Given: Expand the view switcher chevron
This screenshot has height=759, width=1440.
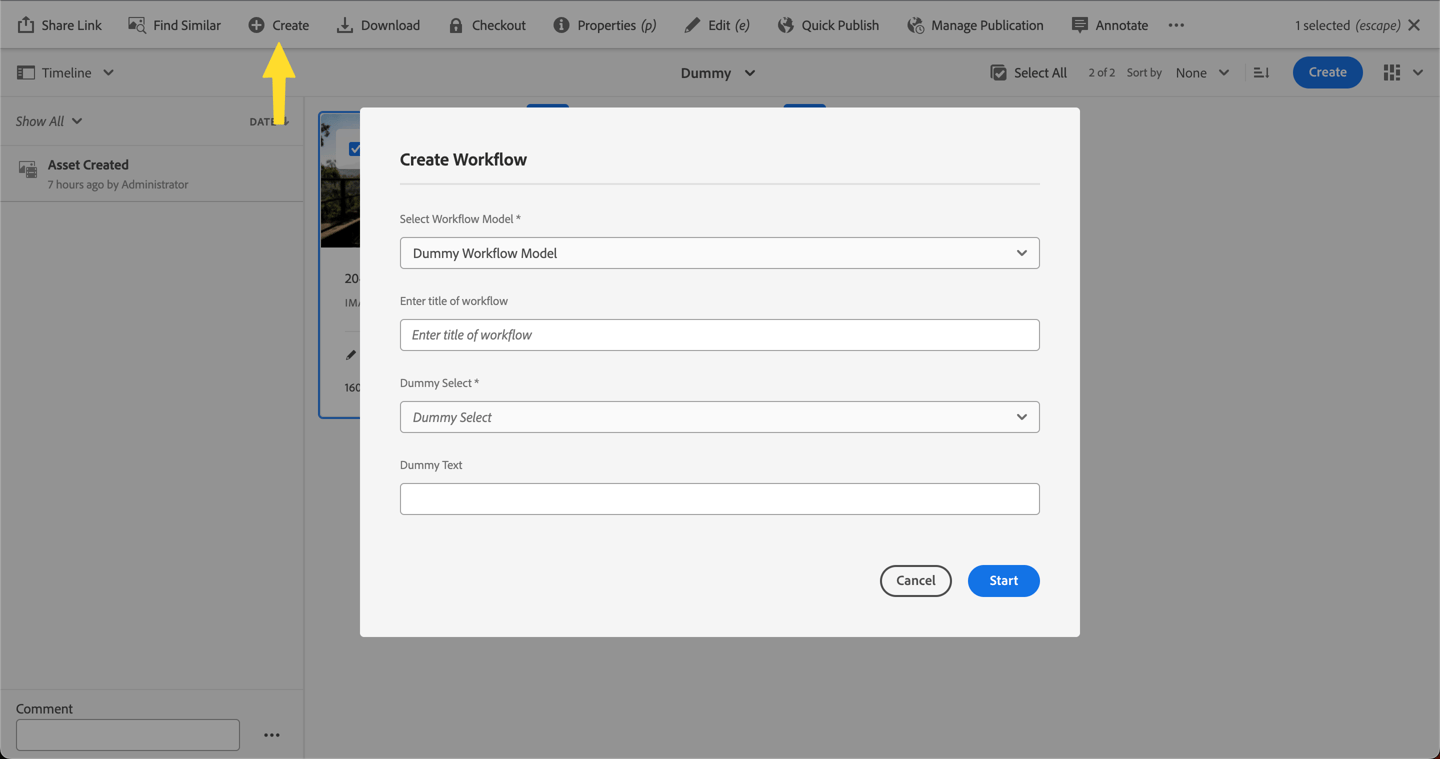Looking at the screenshot, I should [1418, 73].
